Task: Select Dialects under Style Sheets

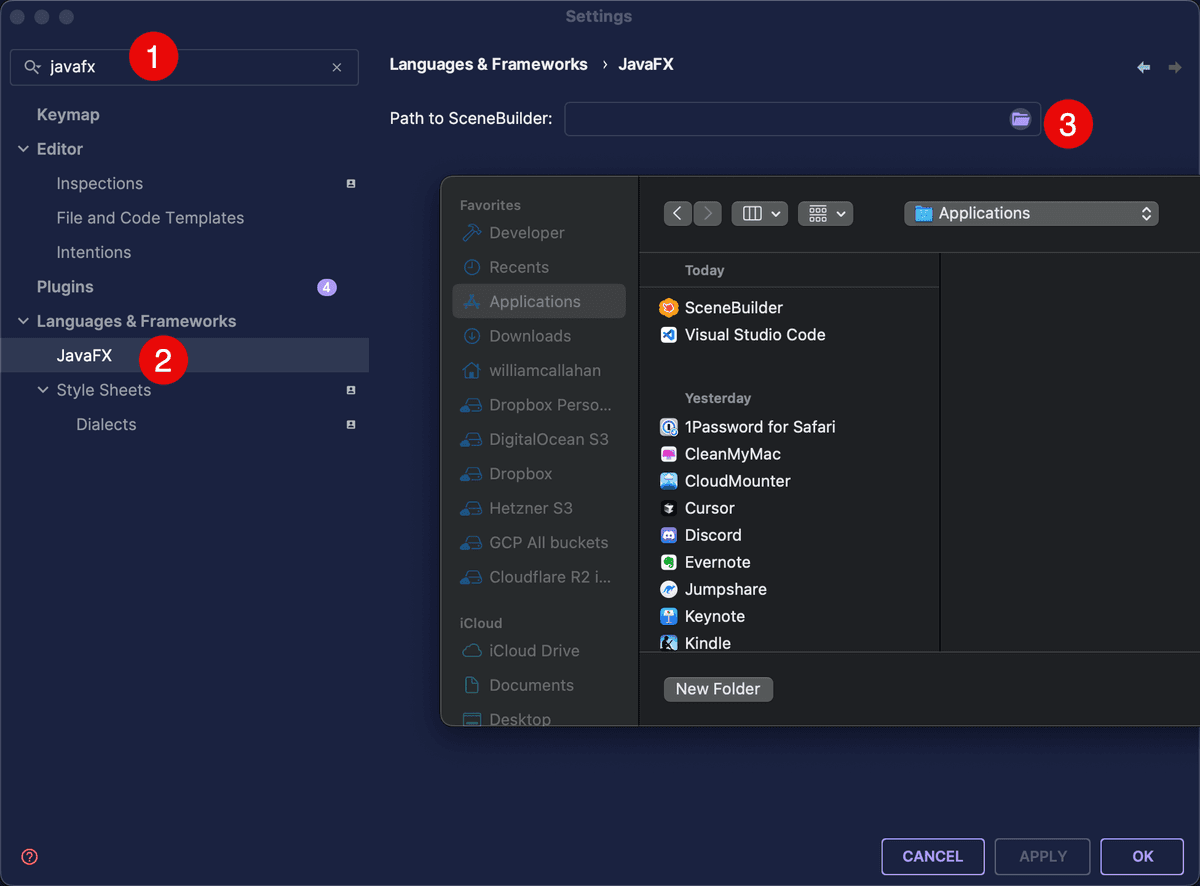Action: coord(106,424)
